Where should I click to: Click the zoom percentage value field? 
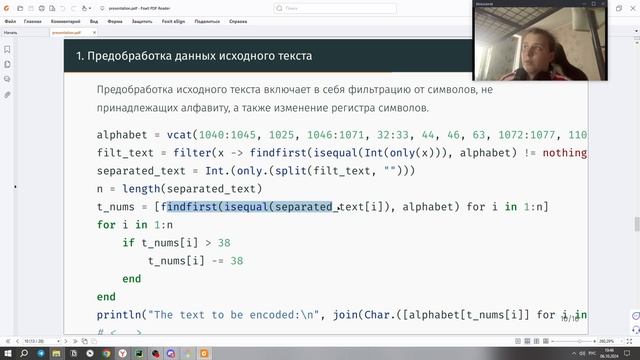pos(607,341)
